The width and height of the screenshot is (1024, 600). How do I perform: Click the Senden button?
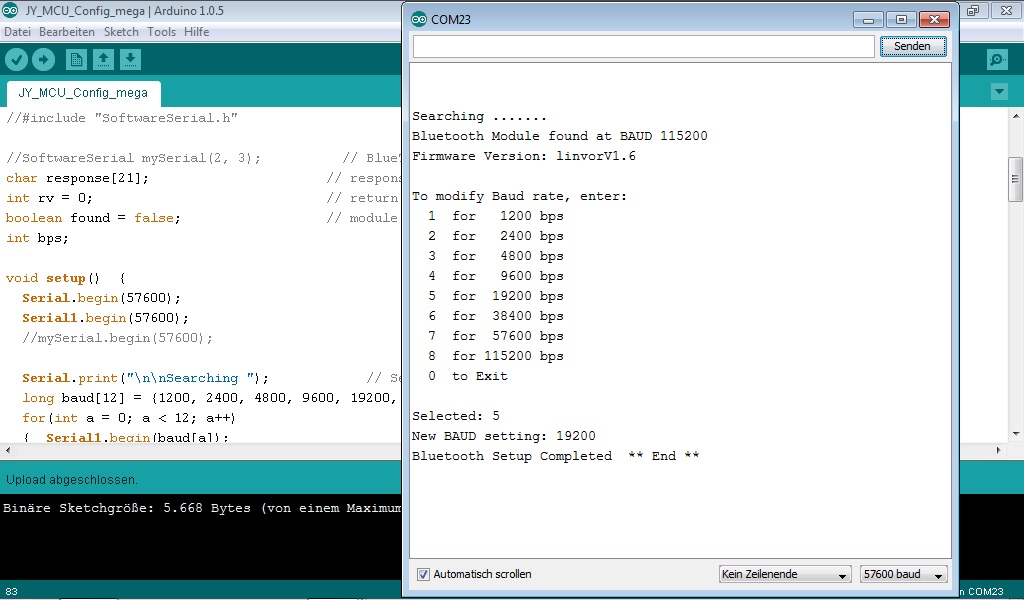[912, 46]
